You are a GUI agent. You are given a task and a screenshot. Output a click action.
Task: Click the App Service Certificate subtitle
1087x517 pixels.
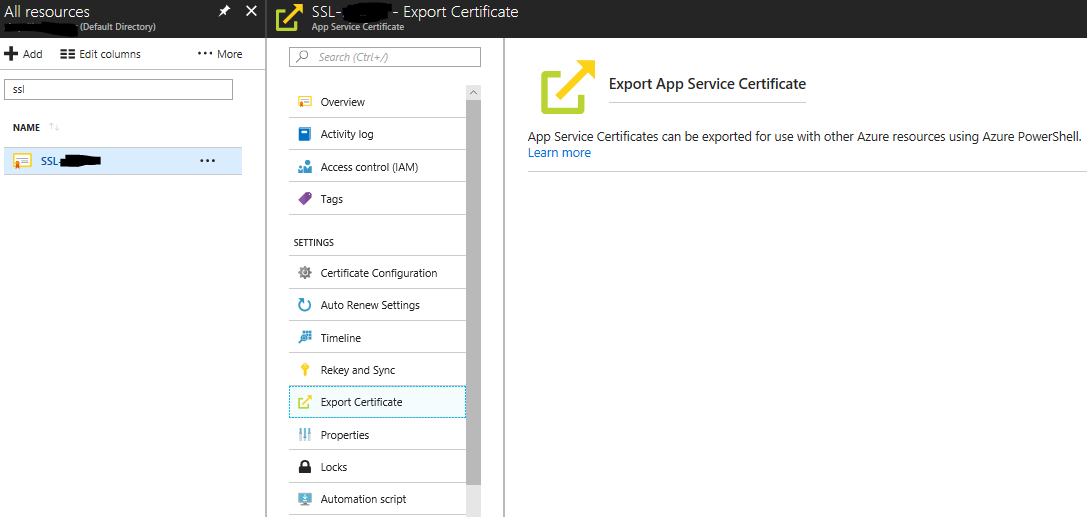pyautogui.click(x=358, y=27)
